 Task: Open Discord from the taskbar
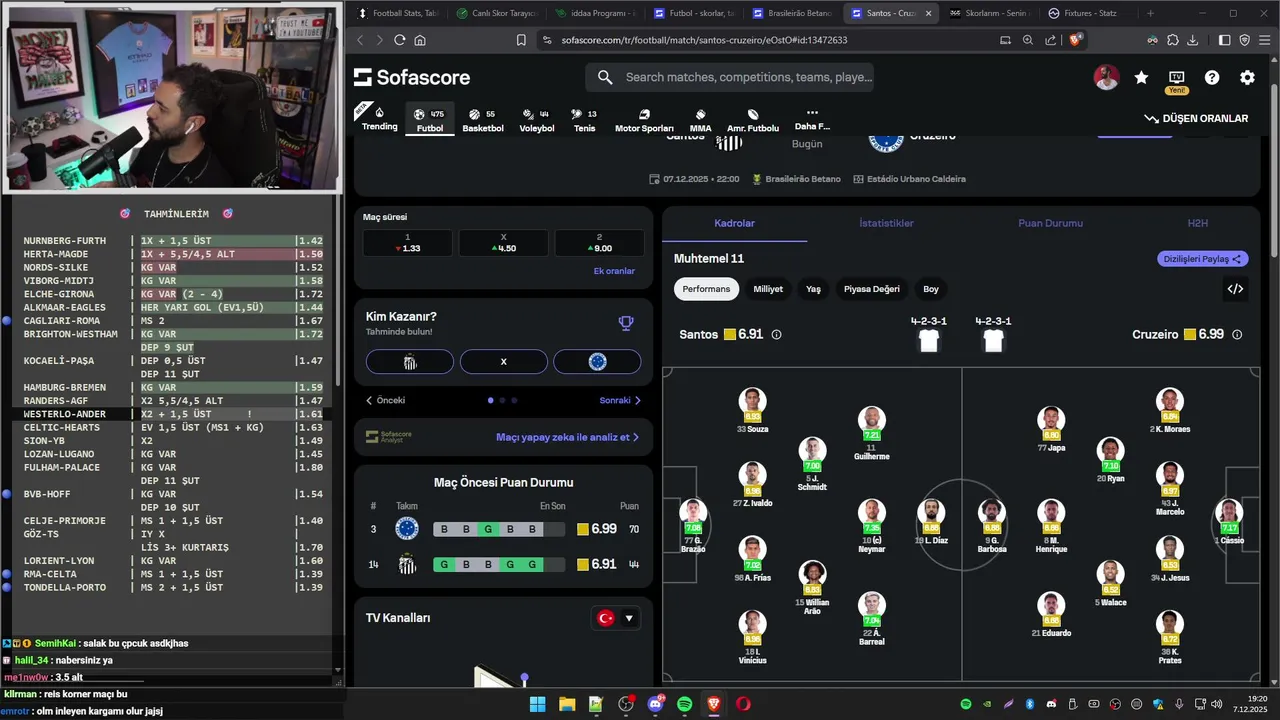(655, 704)
